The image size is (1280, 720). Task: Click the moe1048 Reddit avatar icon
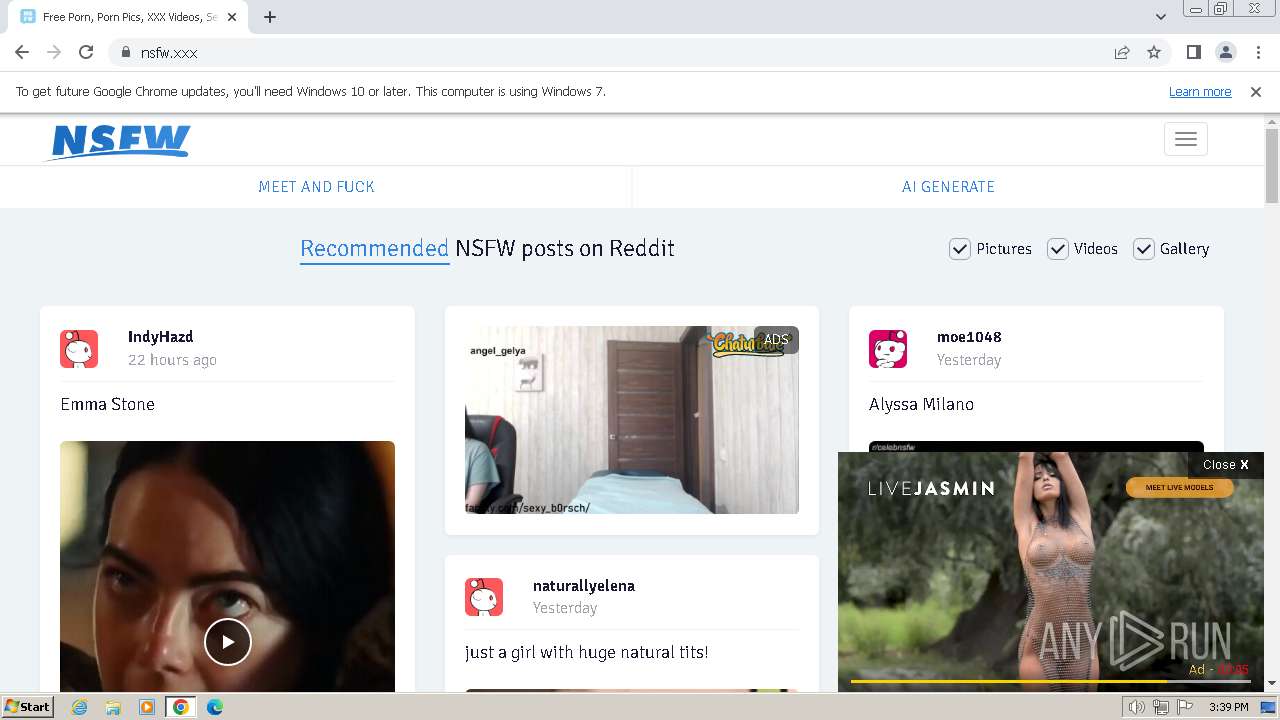tap(888, 349)
